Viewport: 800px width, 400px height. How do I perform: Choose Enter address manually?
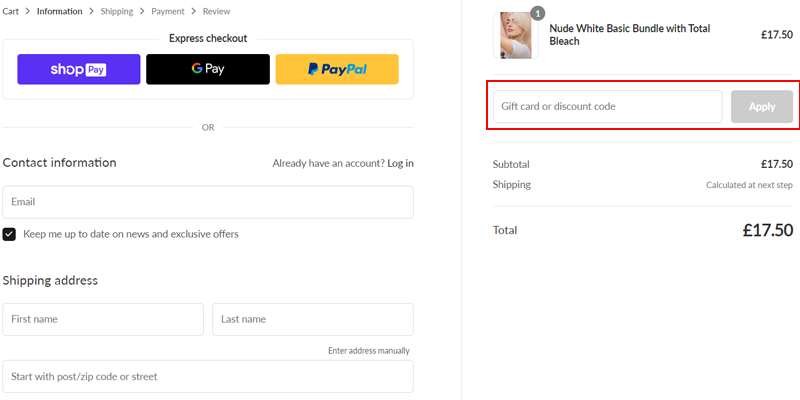368,351
